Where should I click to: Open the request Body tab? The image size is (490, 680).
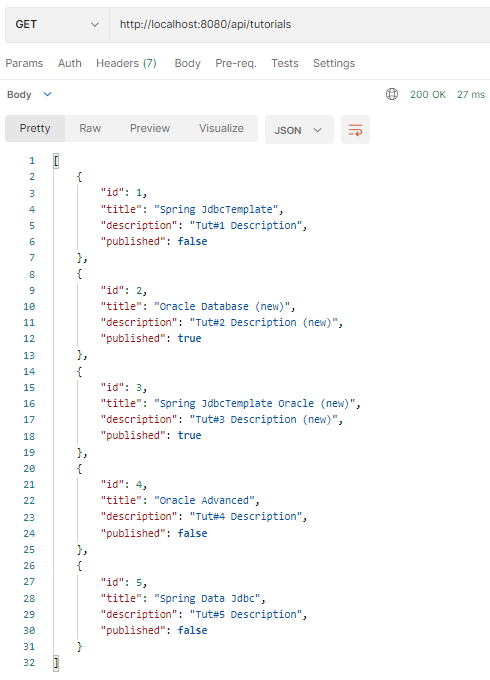tap(187, 63)
